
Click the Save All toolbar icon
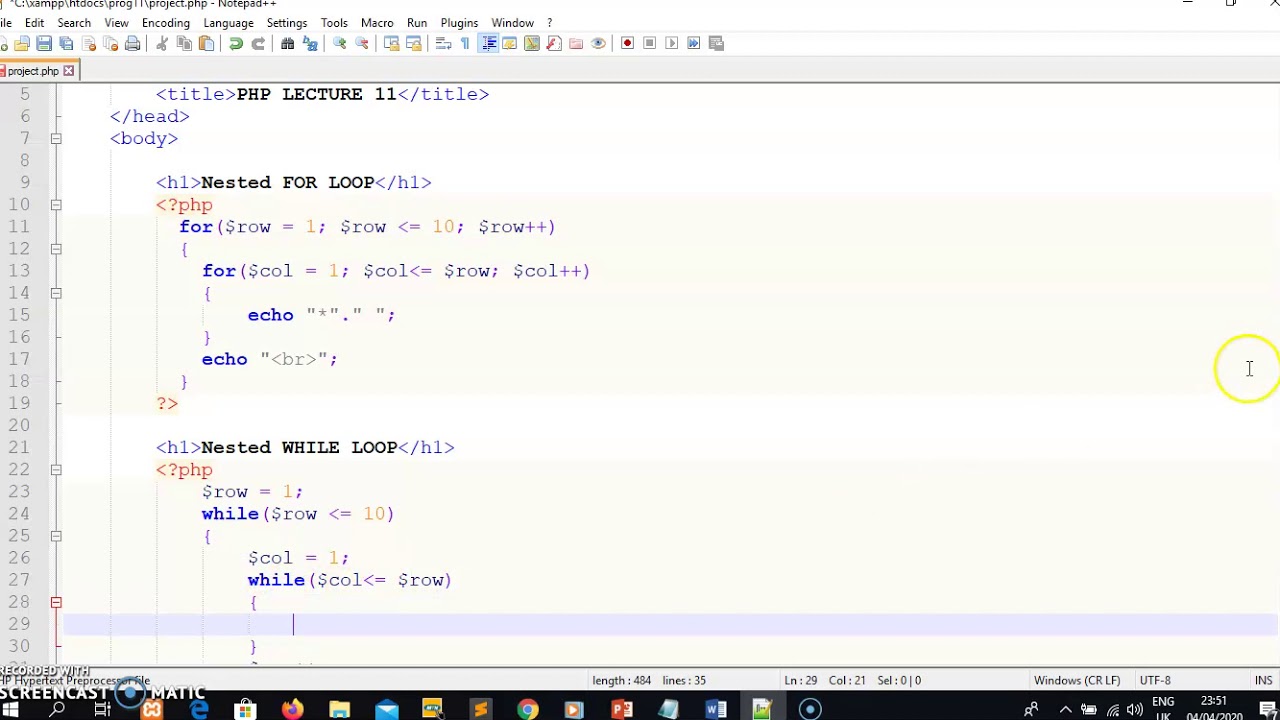(x=66, y=43)
